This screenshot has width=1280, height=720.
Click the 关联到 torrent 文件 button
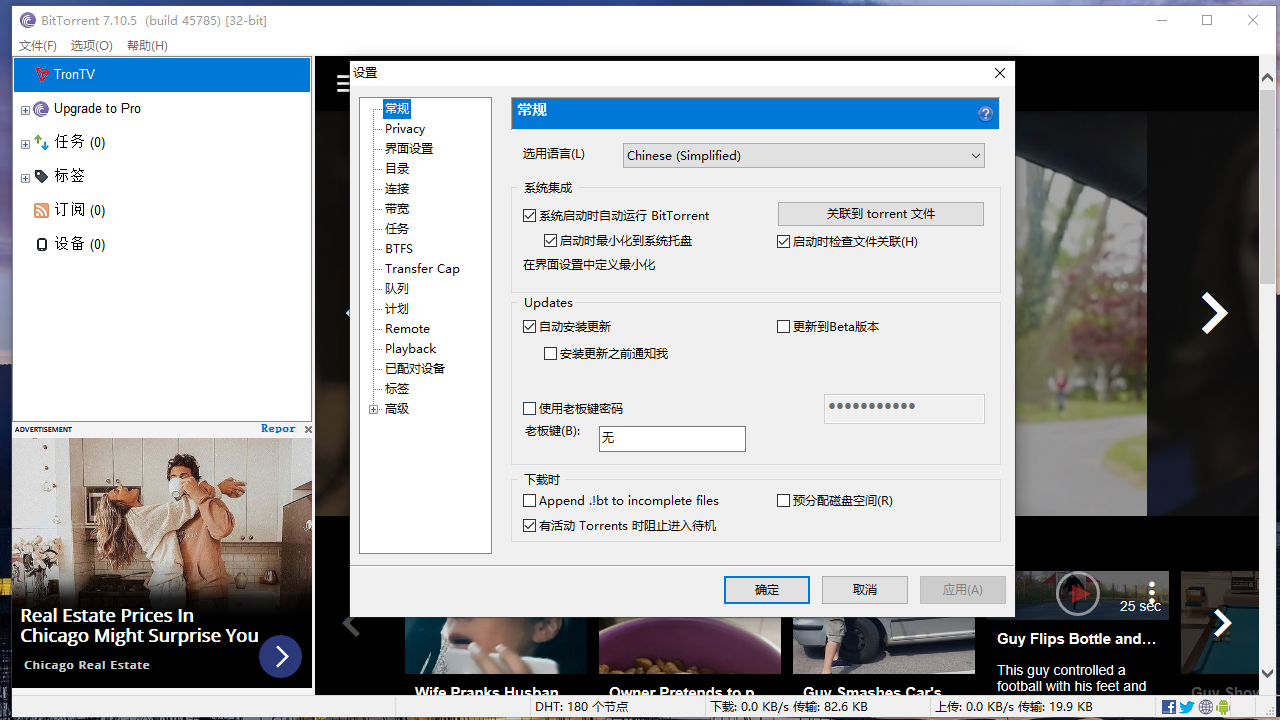click(880, 214)
